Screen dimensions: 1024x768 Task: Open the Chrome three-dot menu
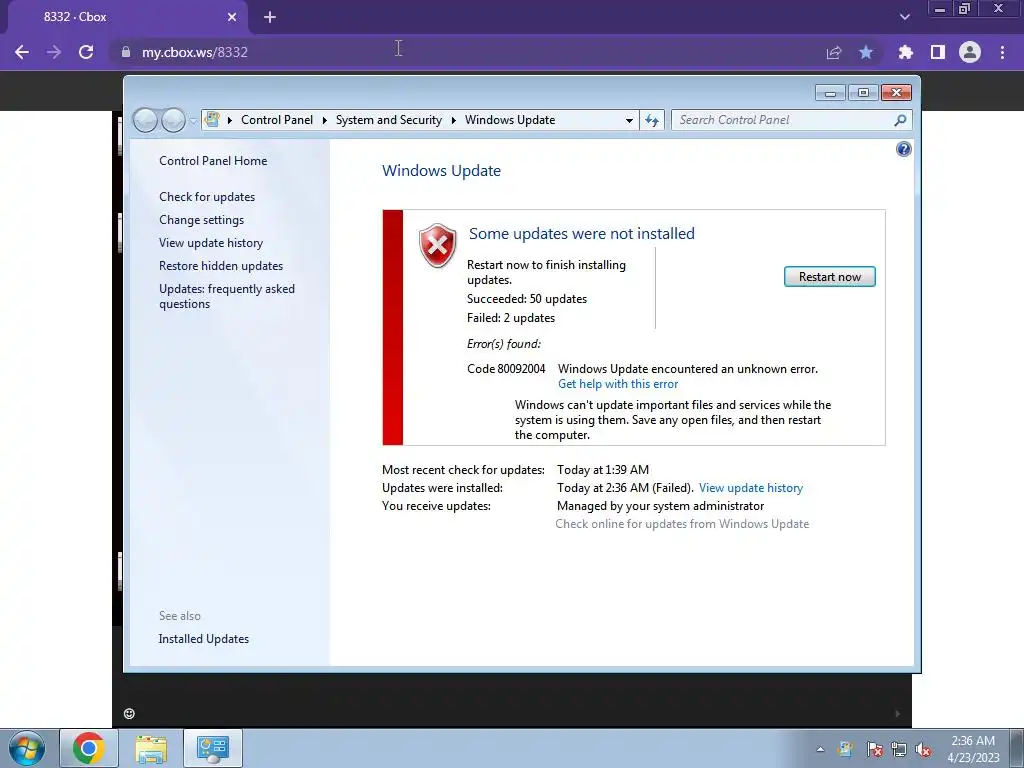click(1002, 52)
